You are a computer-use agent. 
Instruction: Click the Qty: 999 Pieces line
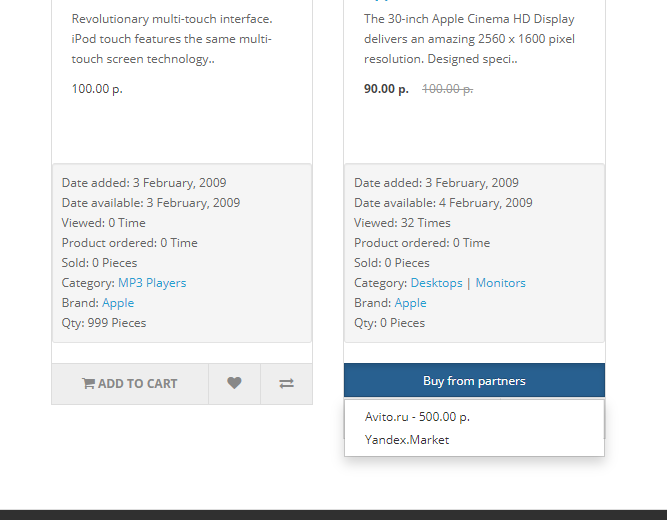click(x=104, y=323)
